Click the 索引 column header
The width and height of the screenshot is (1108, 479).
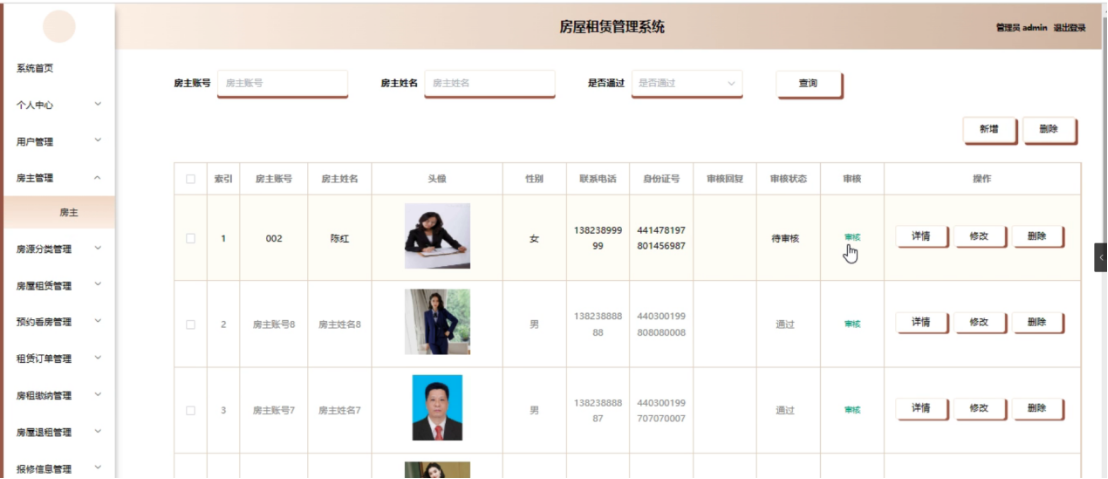click(x=223, y=179)
